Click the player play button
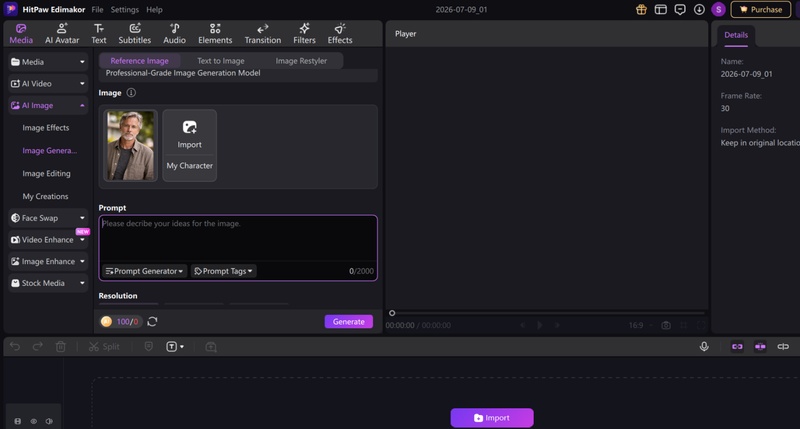Image resolution: width=800 pixels, height=429 pixels. coord(540,325)
